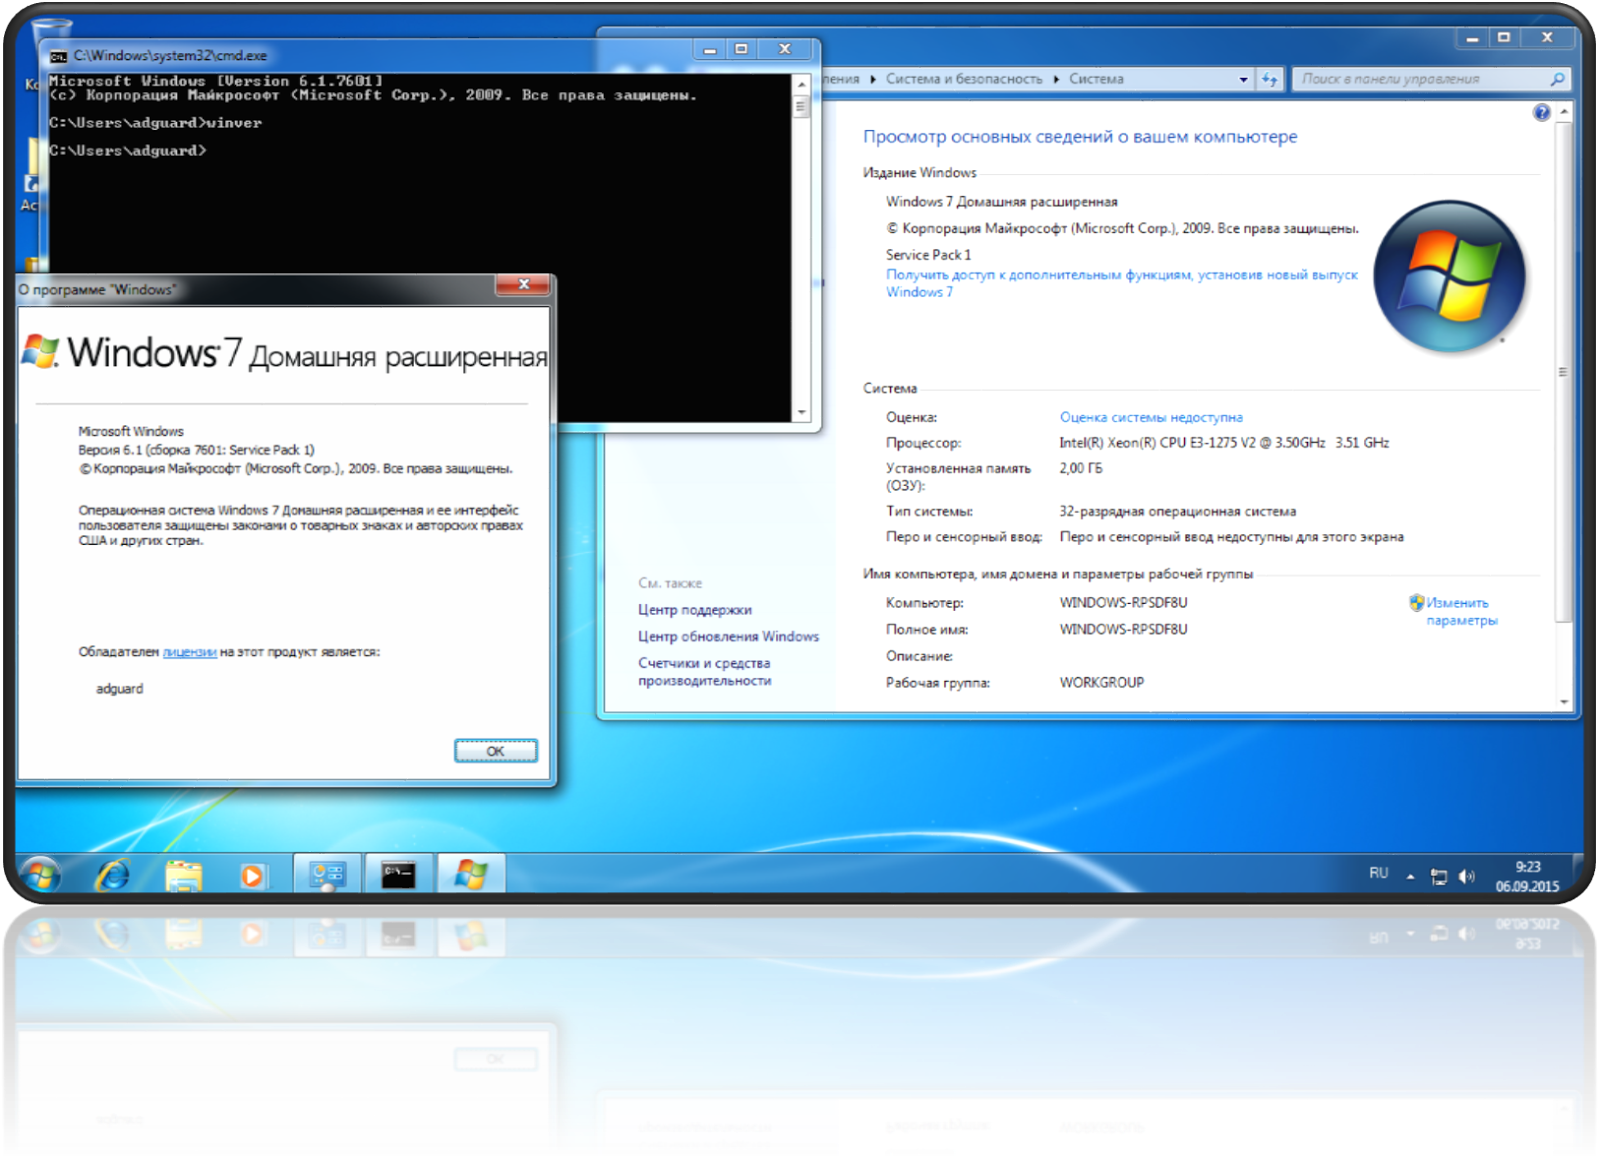Click the cmd window scrollbar down arrow
1600x1156 pixels.
pos(801,412)
